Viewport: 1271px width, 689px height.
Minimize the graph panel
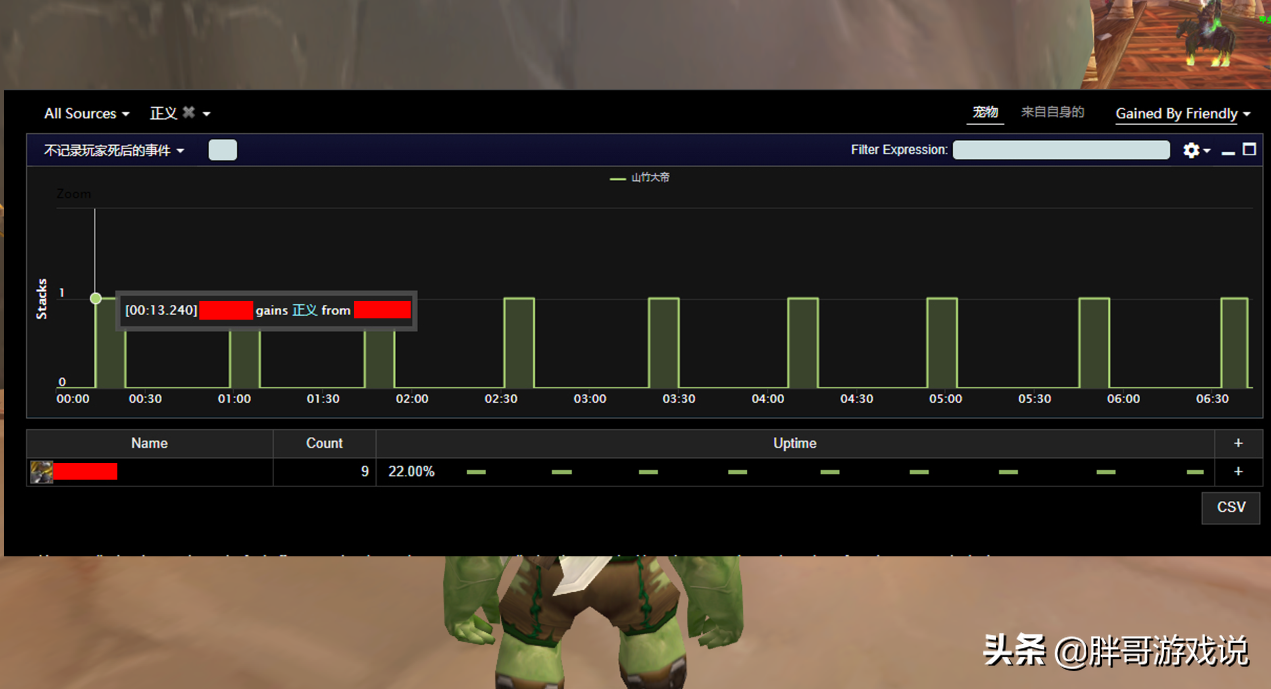point(1228,151)
